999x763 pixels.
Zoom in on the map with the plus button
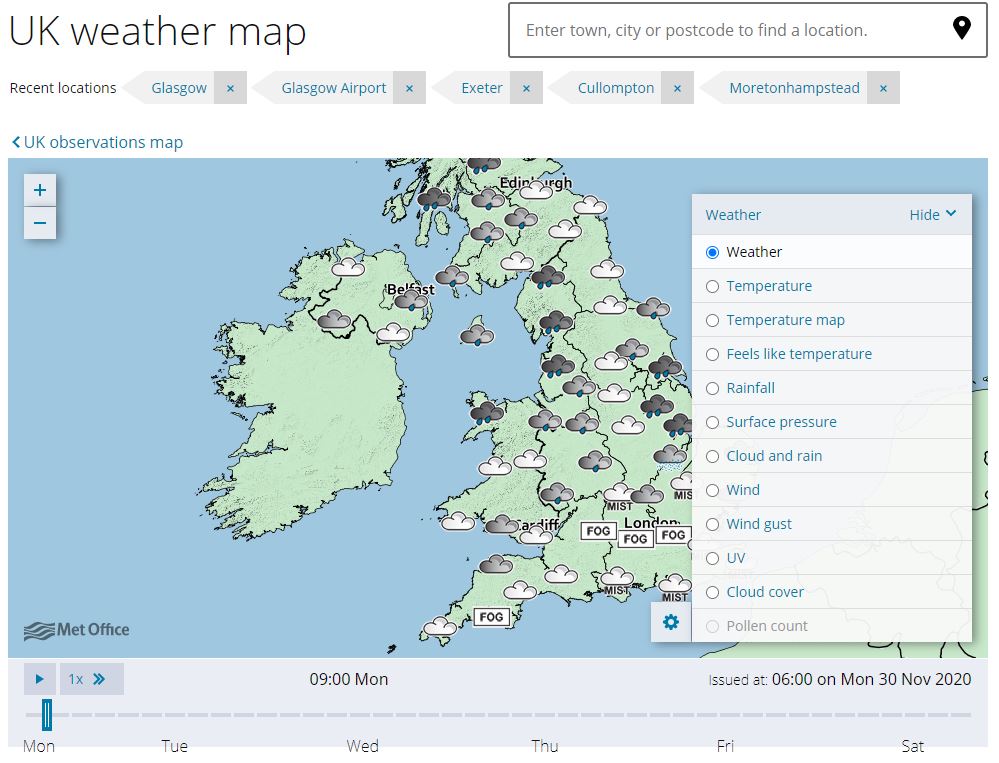pos(40,189)
